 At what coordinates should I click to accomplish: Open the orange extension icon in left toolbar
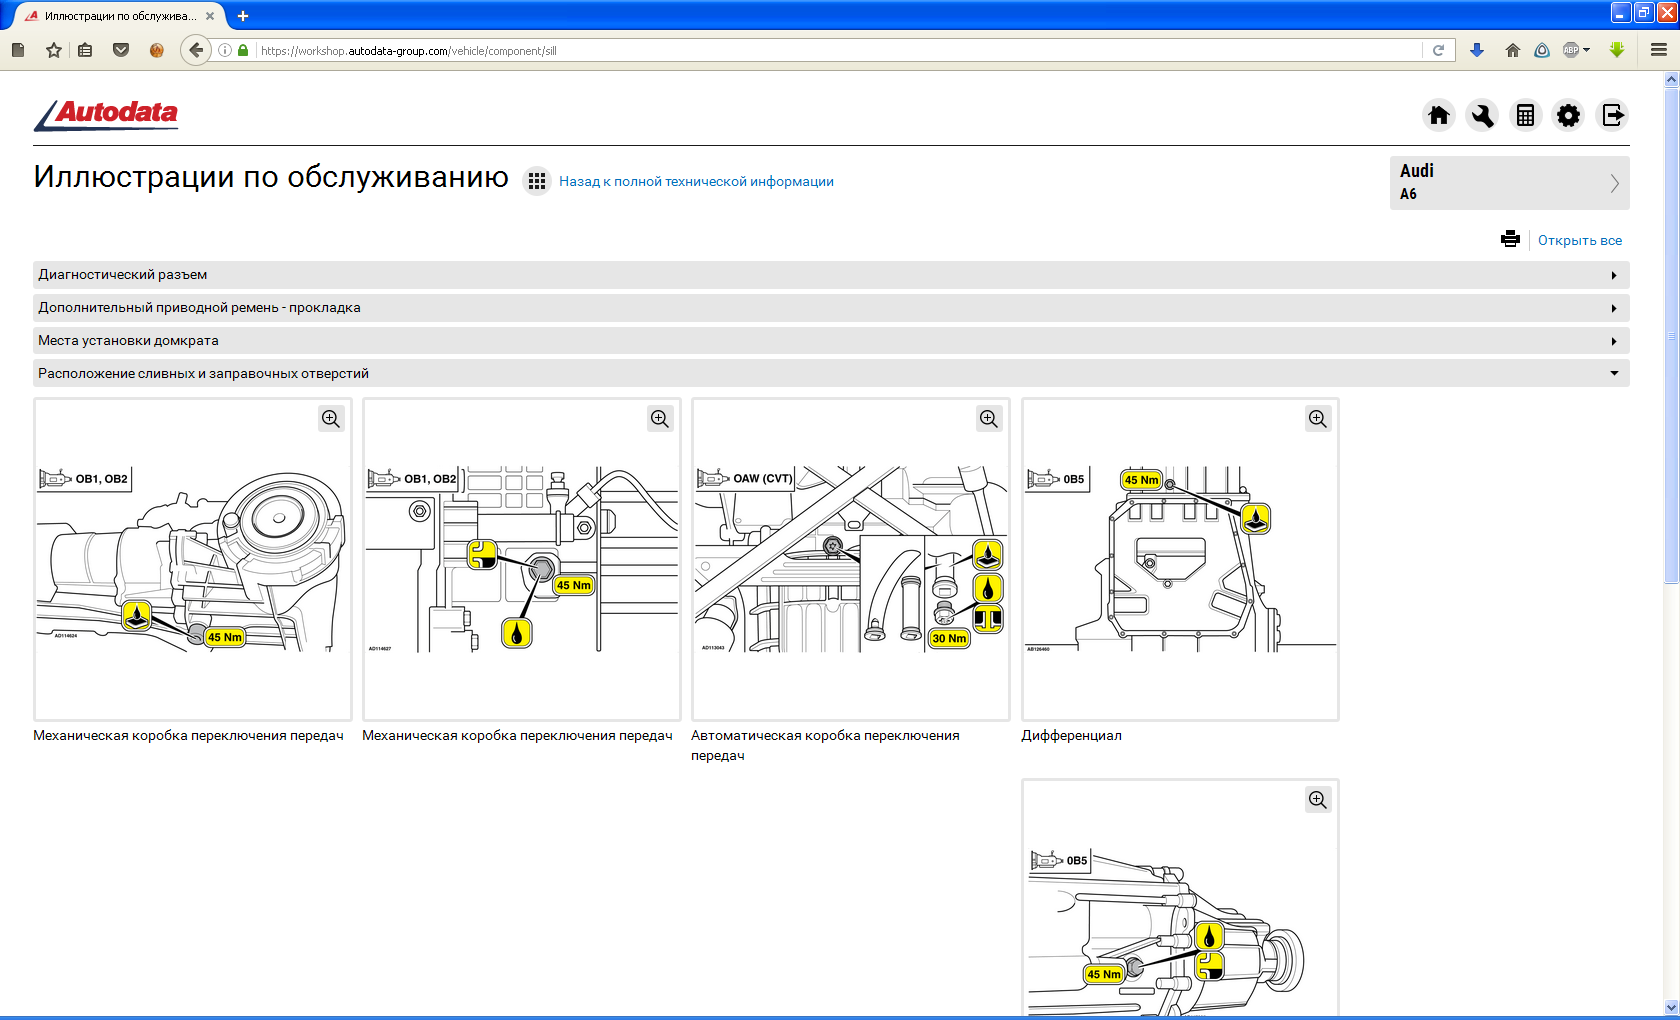click(x=156, y=50)
